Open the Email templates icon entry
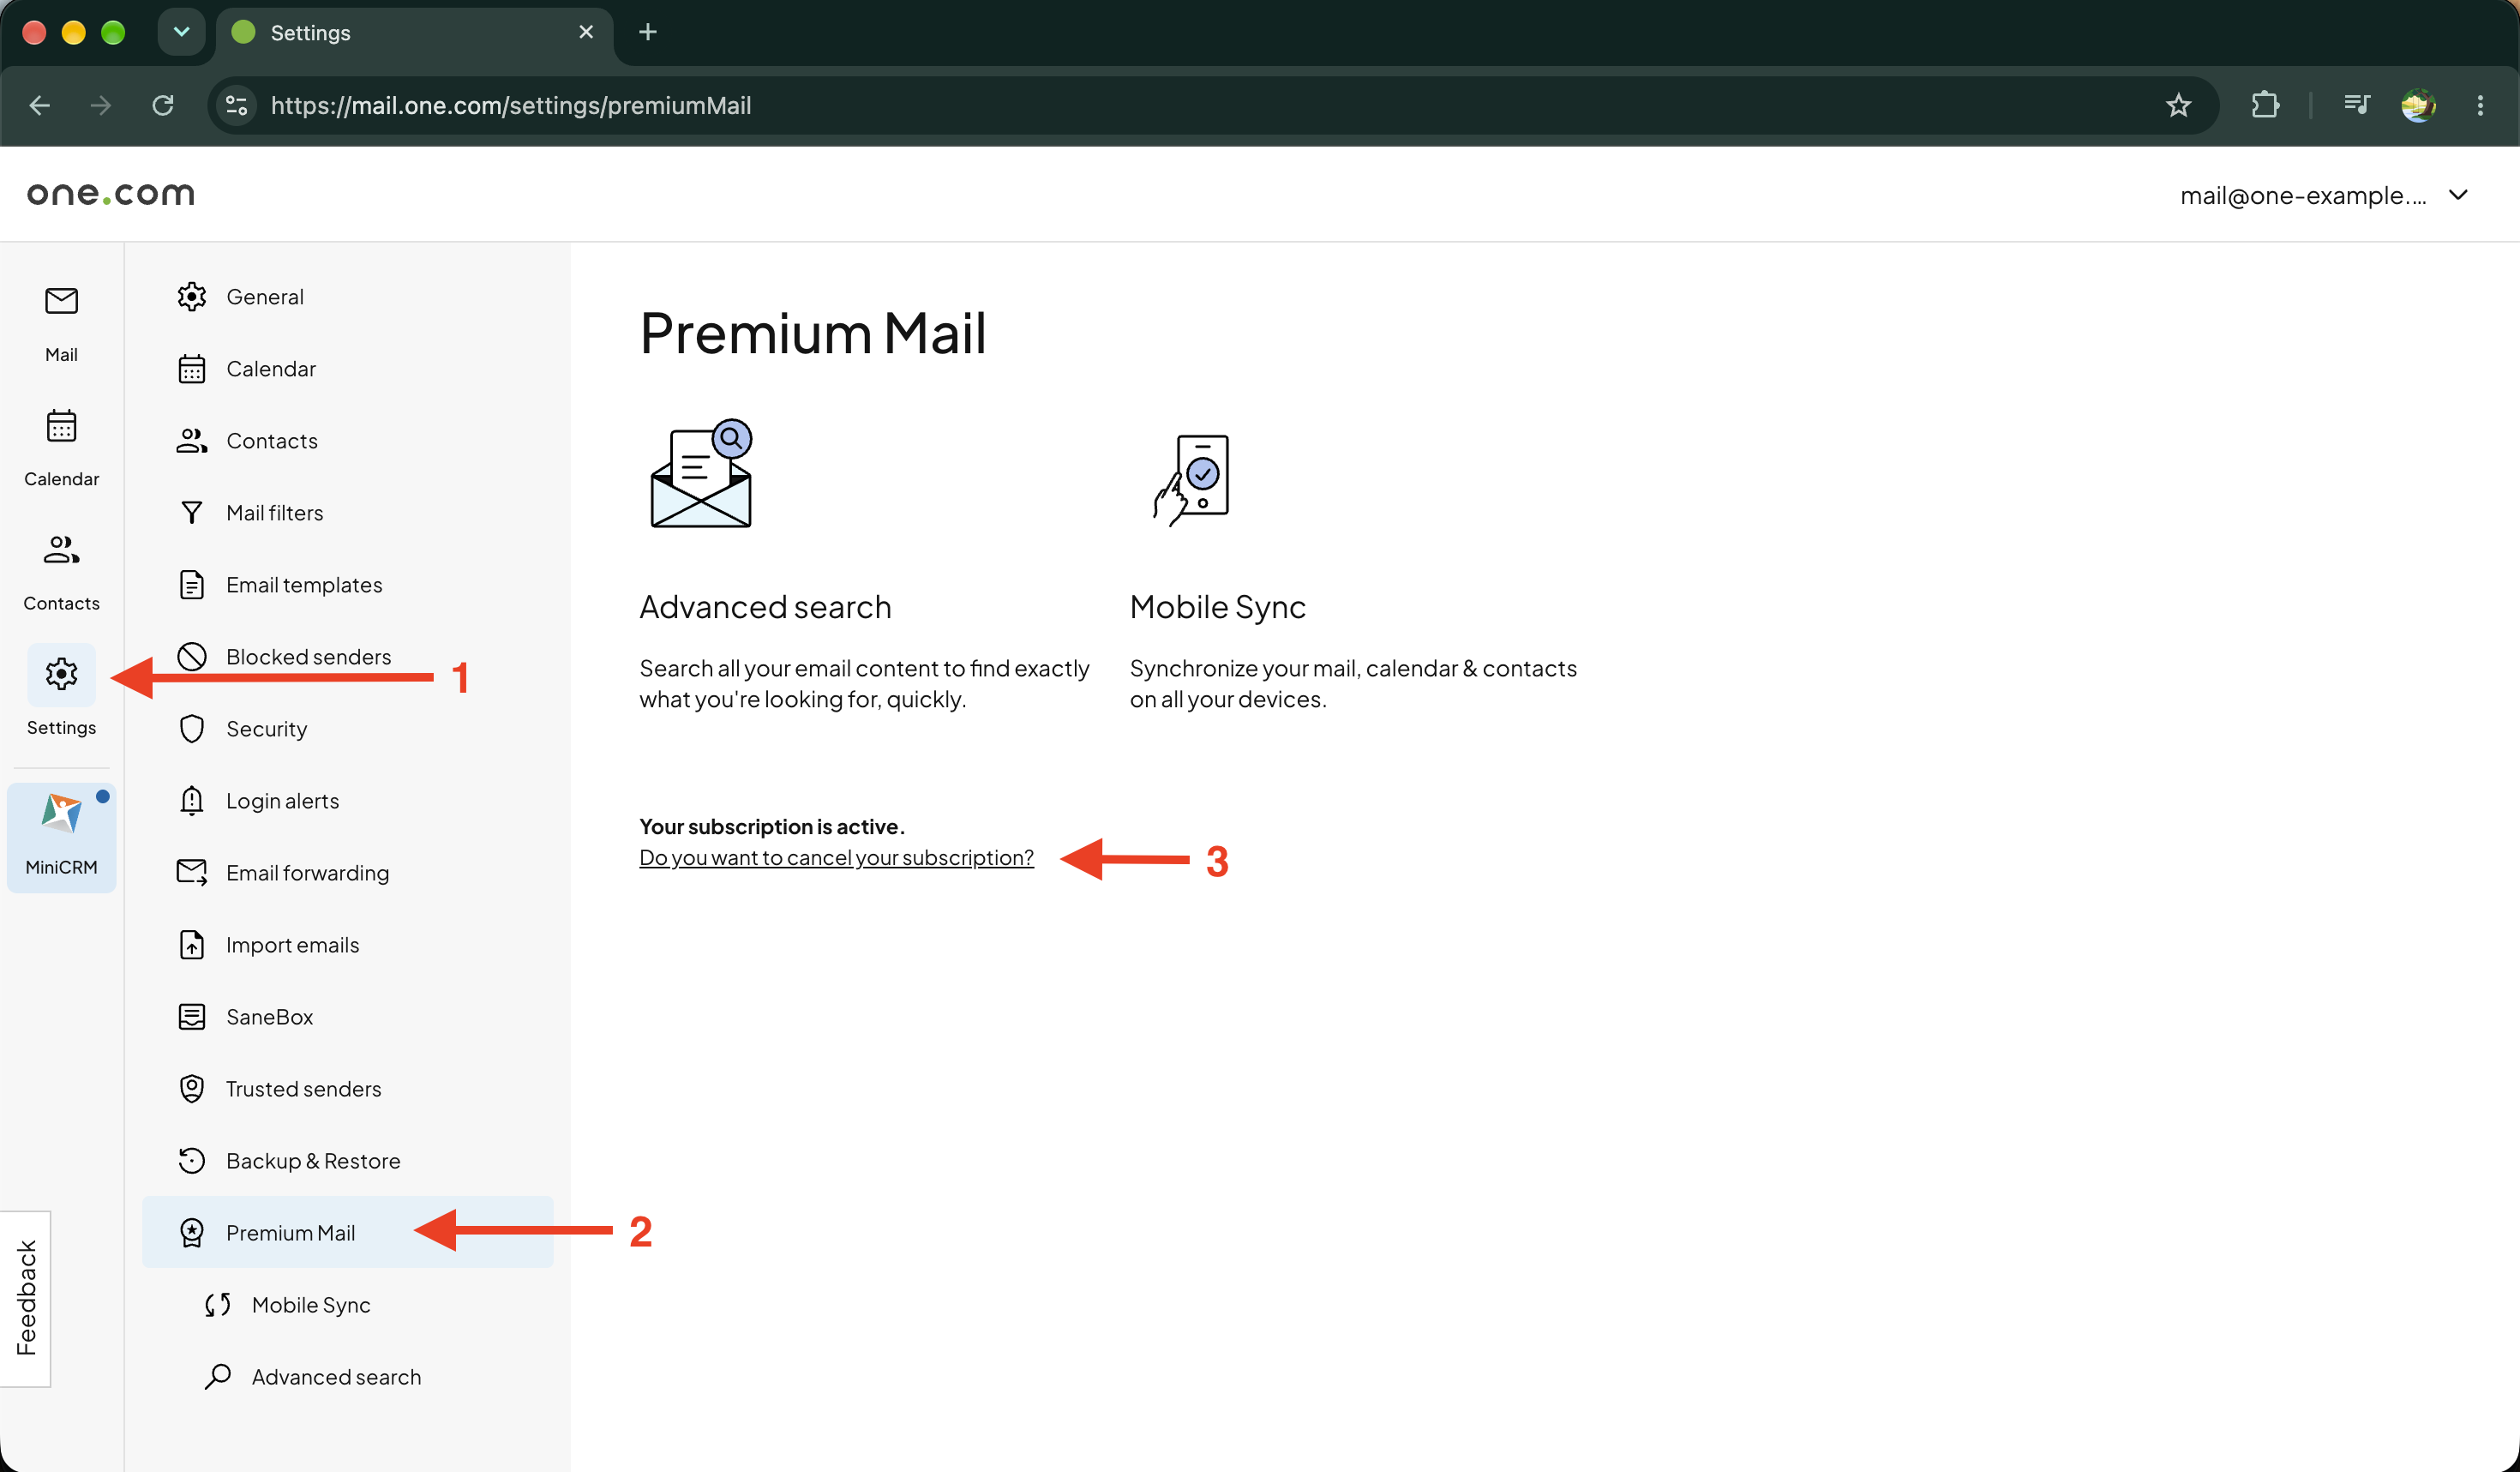This screenshot has height=1472, width=2520. click(x=191, y=585)
